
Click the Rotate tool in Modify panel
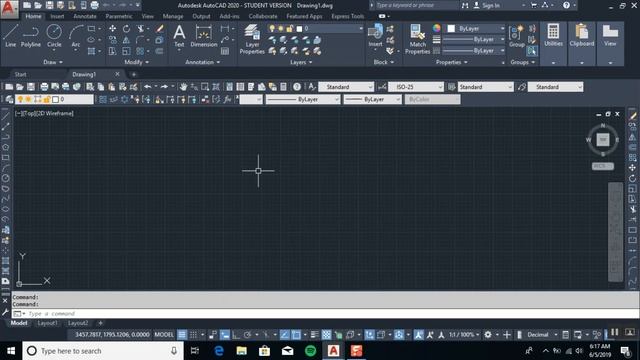[127, 29]
